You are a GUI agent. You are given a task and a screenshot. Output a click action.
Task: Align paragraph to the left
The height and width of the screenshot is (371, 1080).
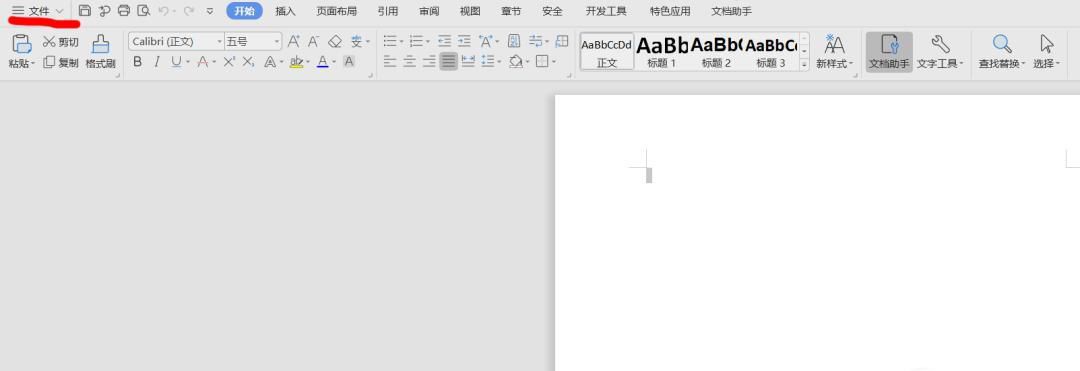coord(390,62)
